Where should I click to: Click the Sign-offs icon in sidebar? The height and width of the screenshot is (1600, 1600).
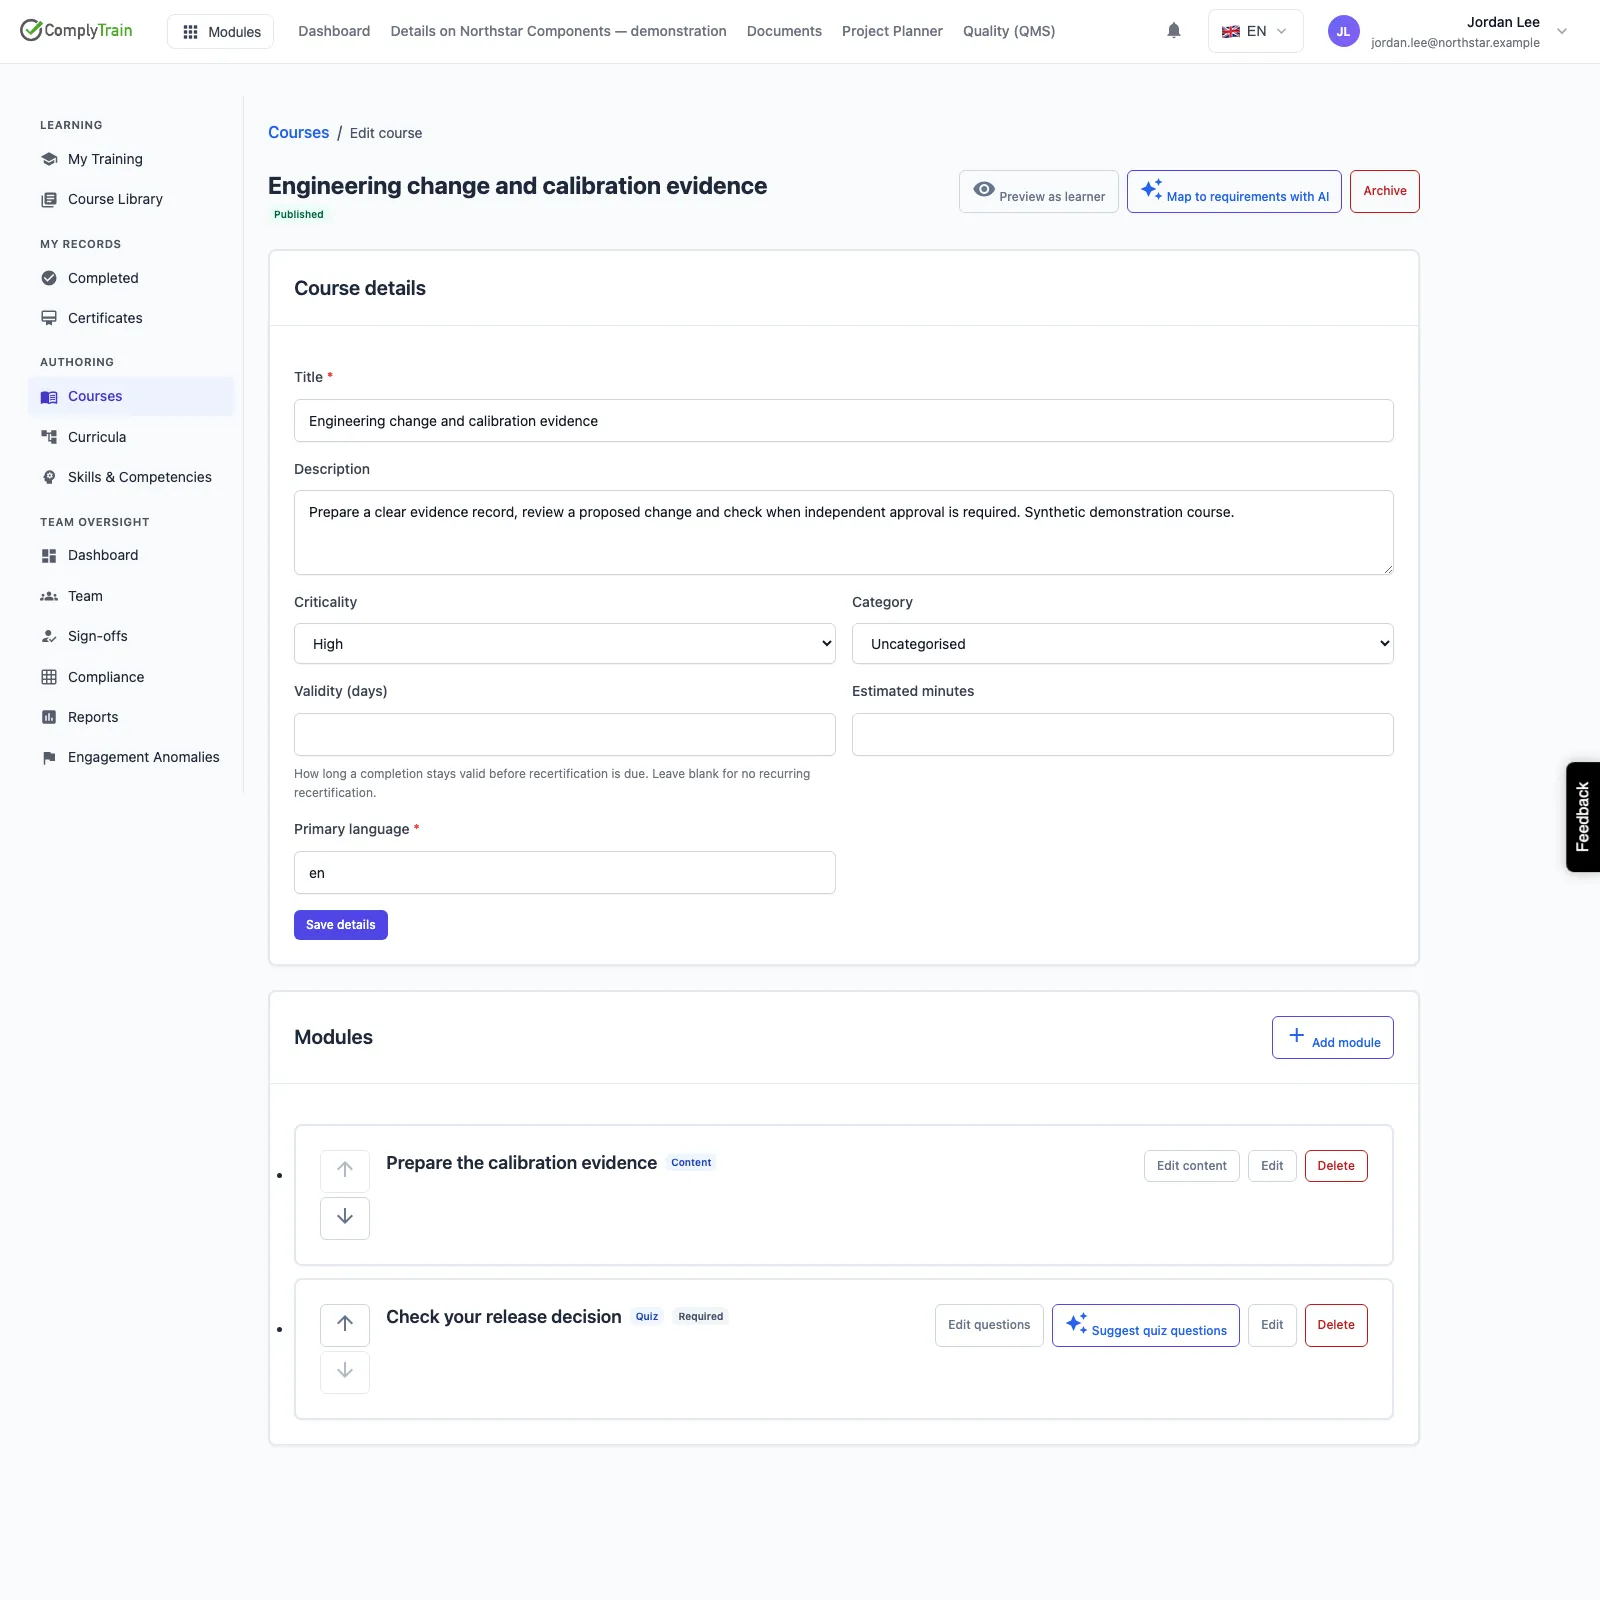49,636
